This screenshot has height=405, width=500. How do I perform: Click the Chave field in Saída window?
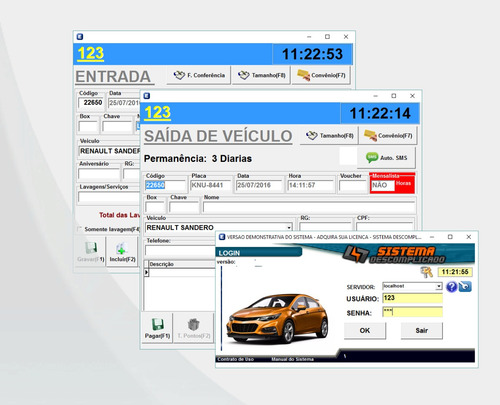pos(184,208)
